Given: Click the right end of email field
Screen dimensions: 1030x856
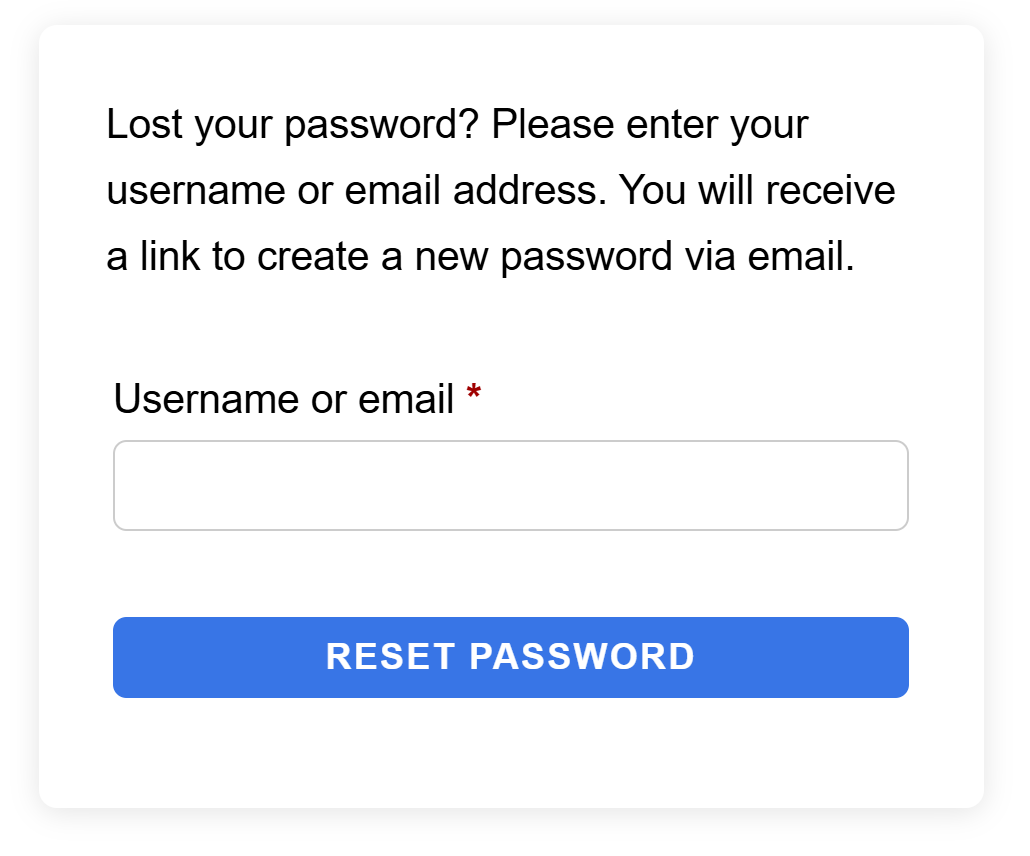Looking at the screenshot, I should pyautogui.click(x=890, y=486).
